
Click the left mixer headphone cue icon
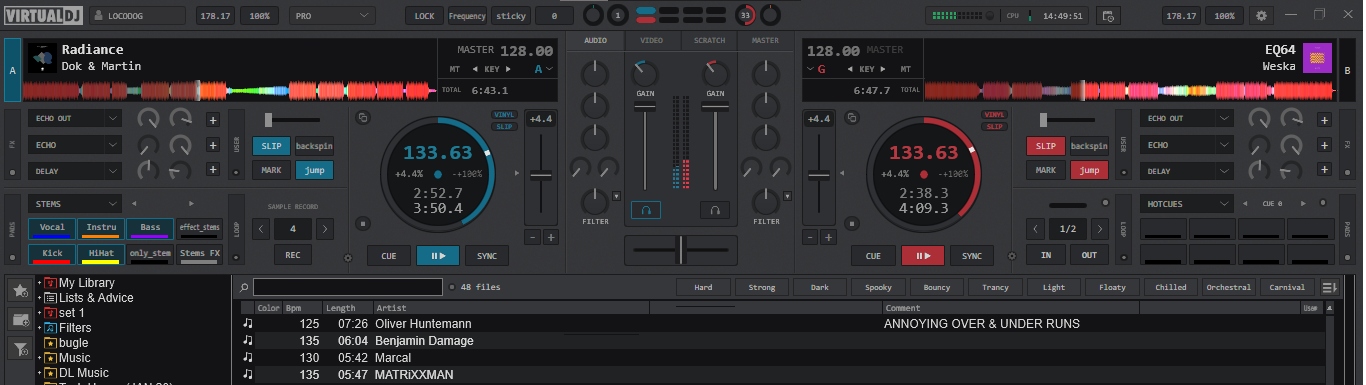click(x=645, y=210)
